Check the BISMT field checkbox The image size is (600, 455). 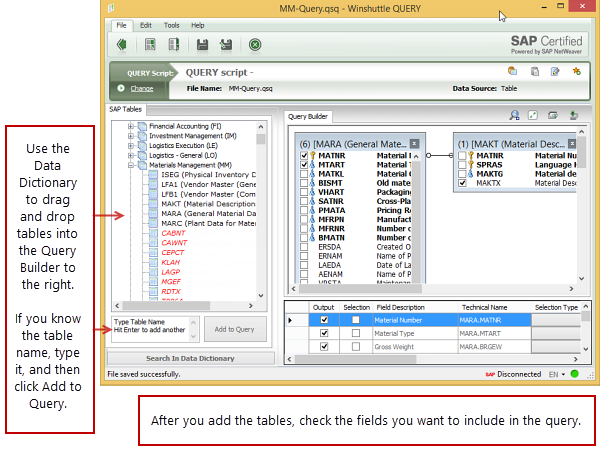(x=304, y=183)
